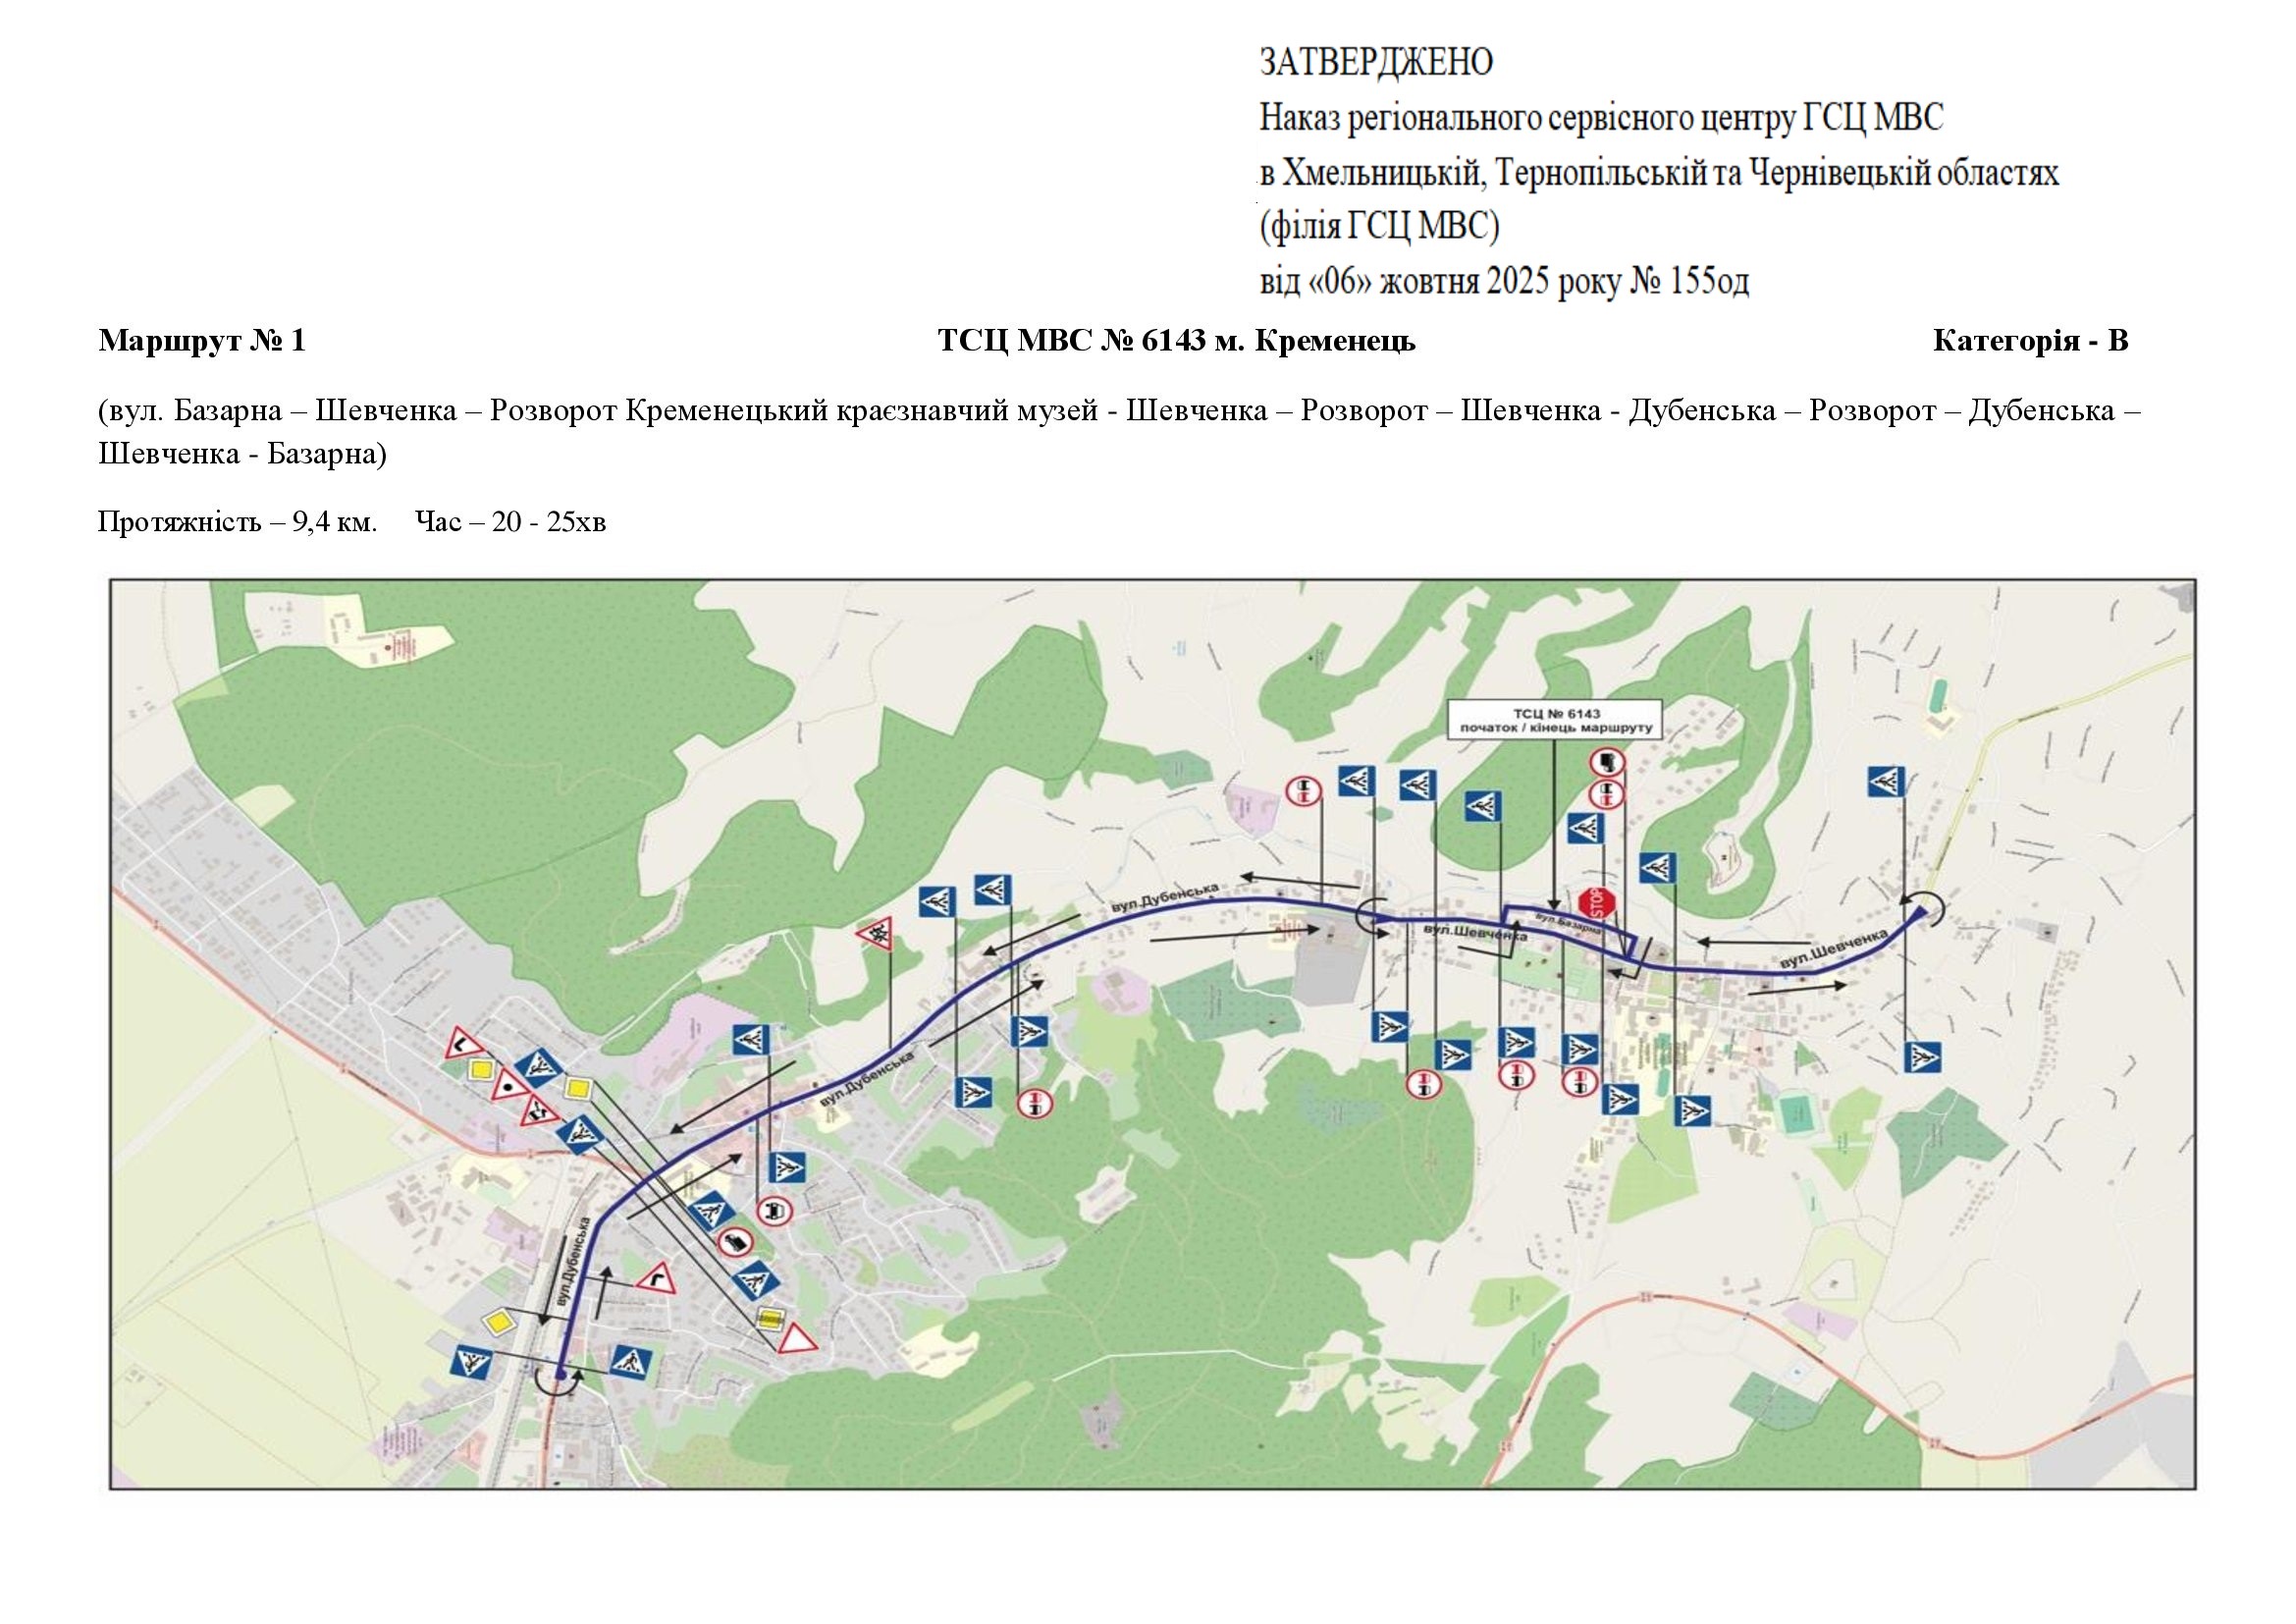Click the warning triangle with black dot
This screenshot has width=2296, height=1624.
tap(508, 1085)
